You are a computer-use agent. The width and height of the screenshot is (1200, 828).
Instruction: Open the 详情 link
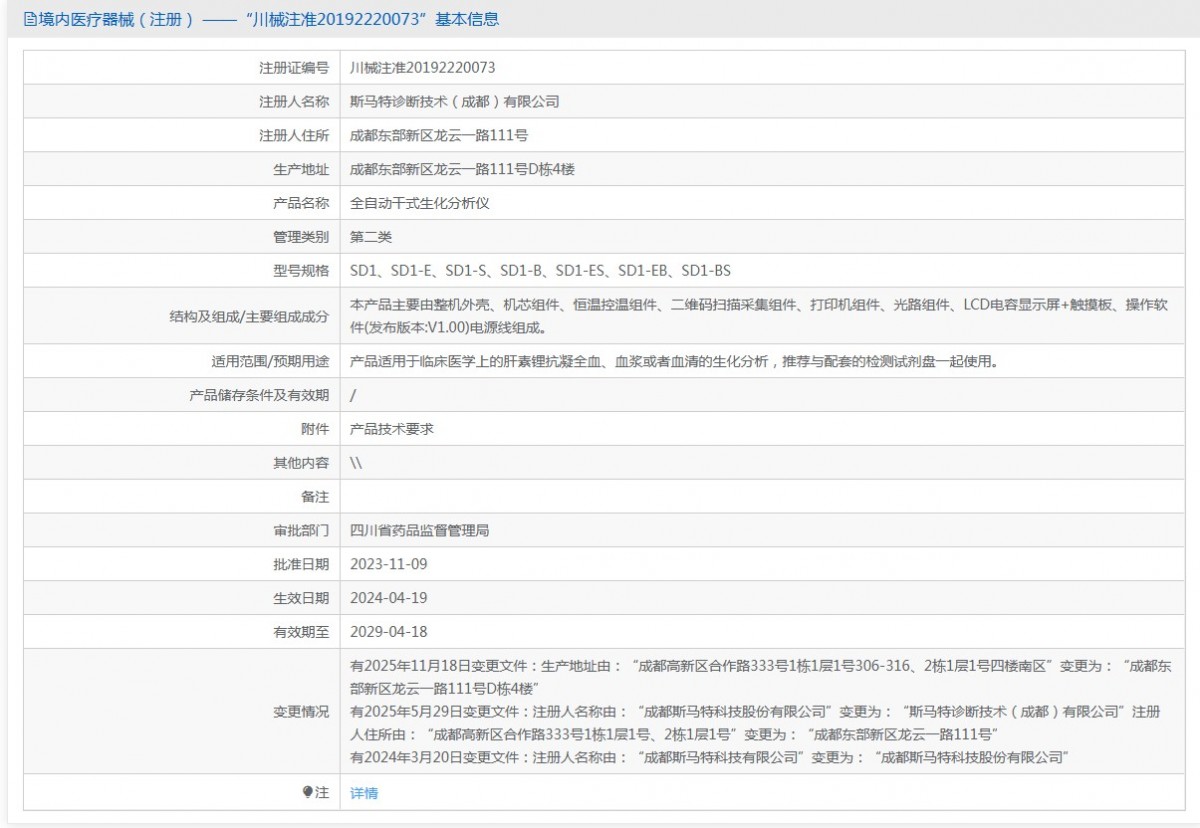pyautogui.click(x=364, y=793)
